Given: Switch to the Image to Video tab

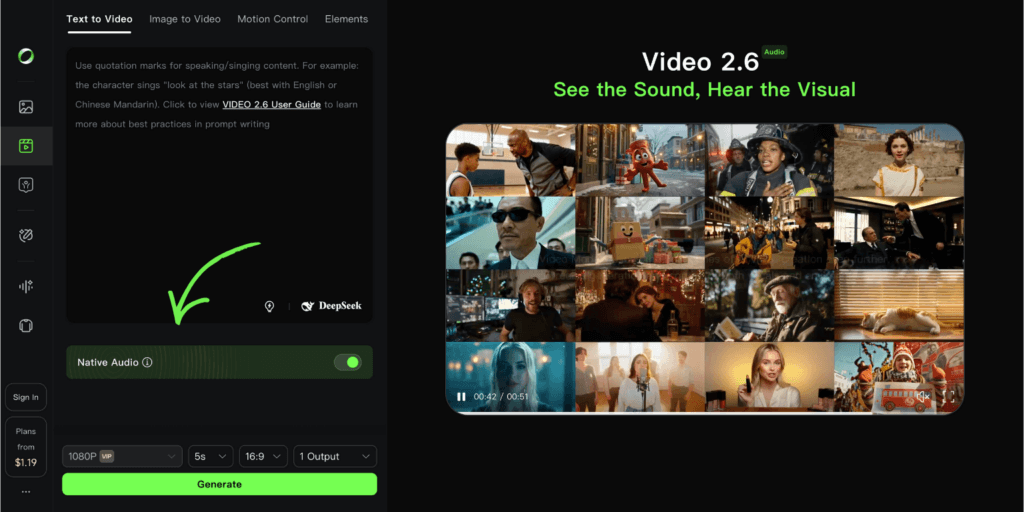Looking at the screenshot, I should coord(185,19).
